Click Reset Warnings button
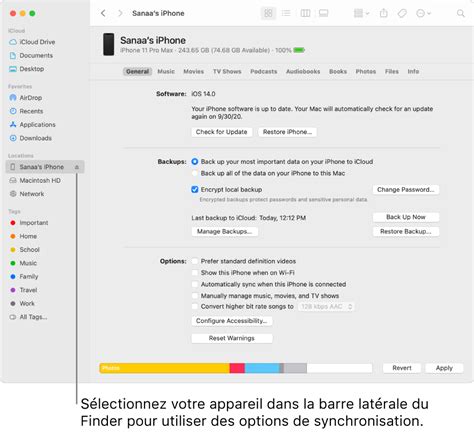Screen dimensions: 474x432 coord(232,338)
